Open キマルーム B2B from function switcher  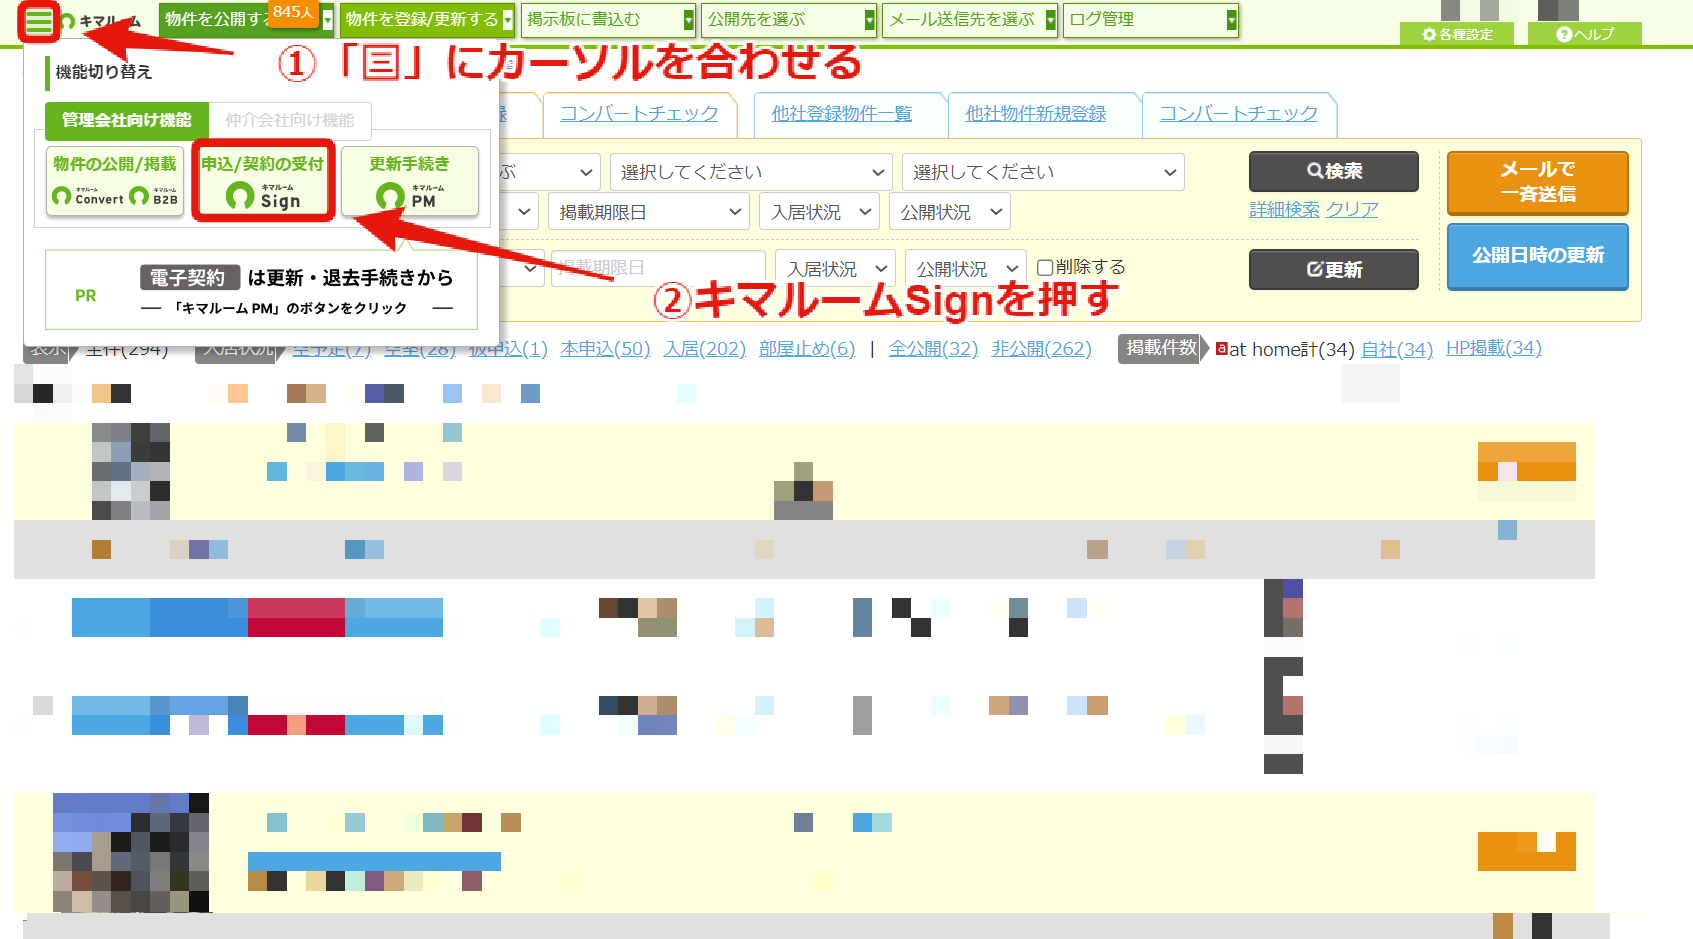pyautogui.click(x=153, y=196)
